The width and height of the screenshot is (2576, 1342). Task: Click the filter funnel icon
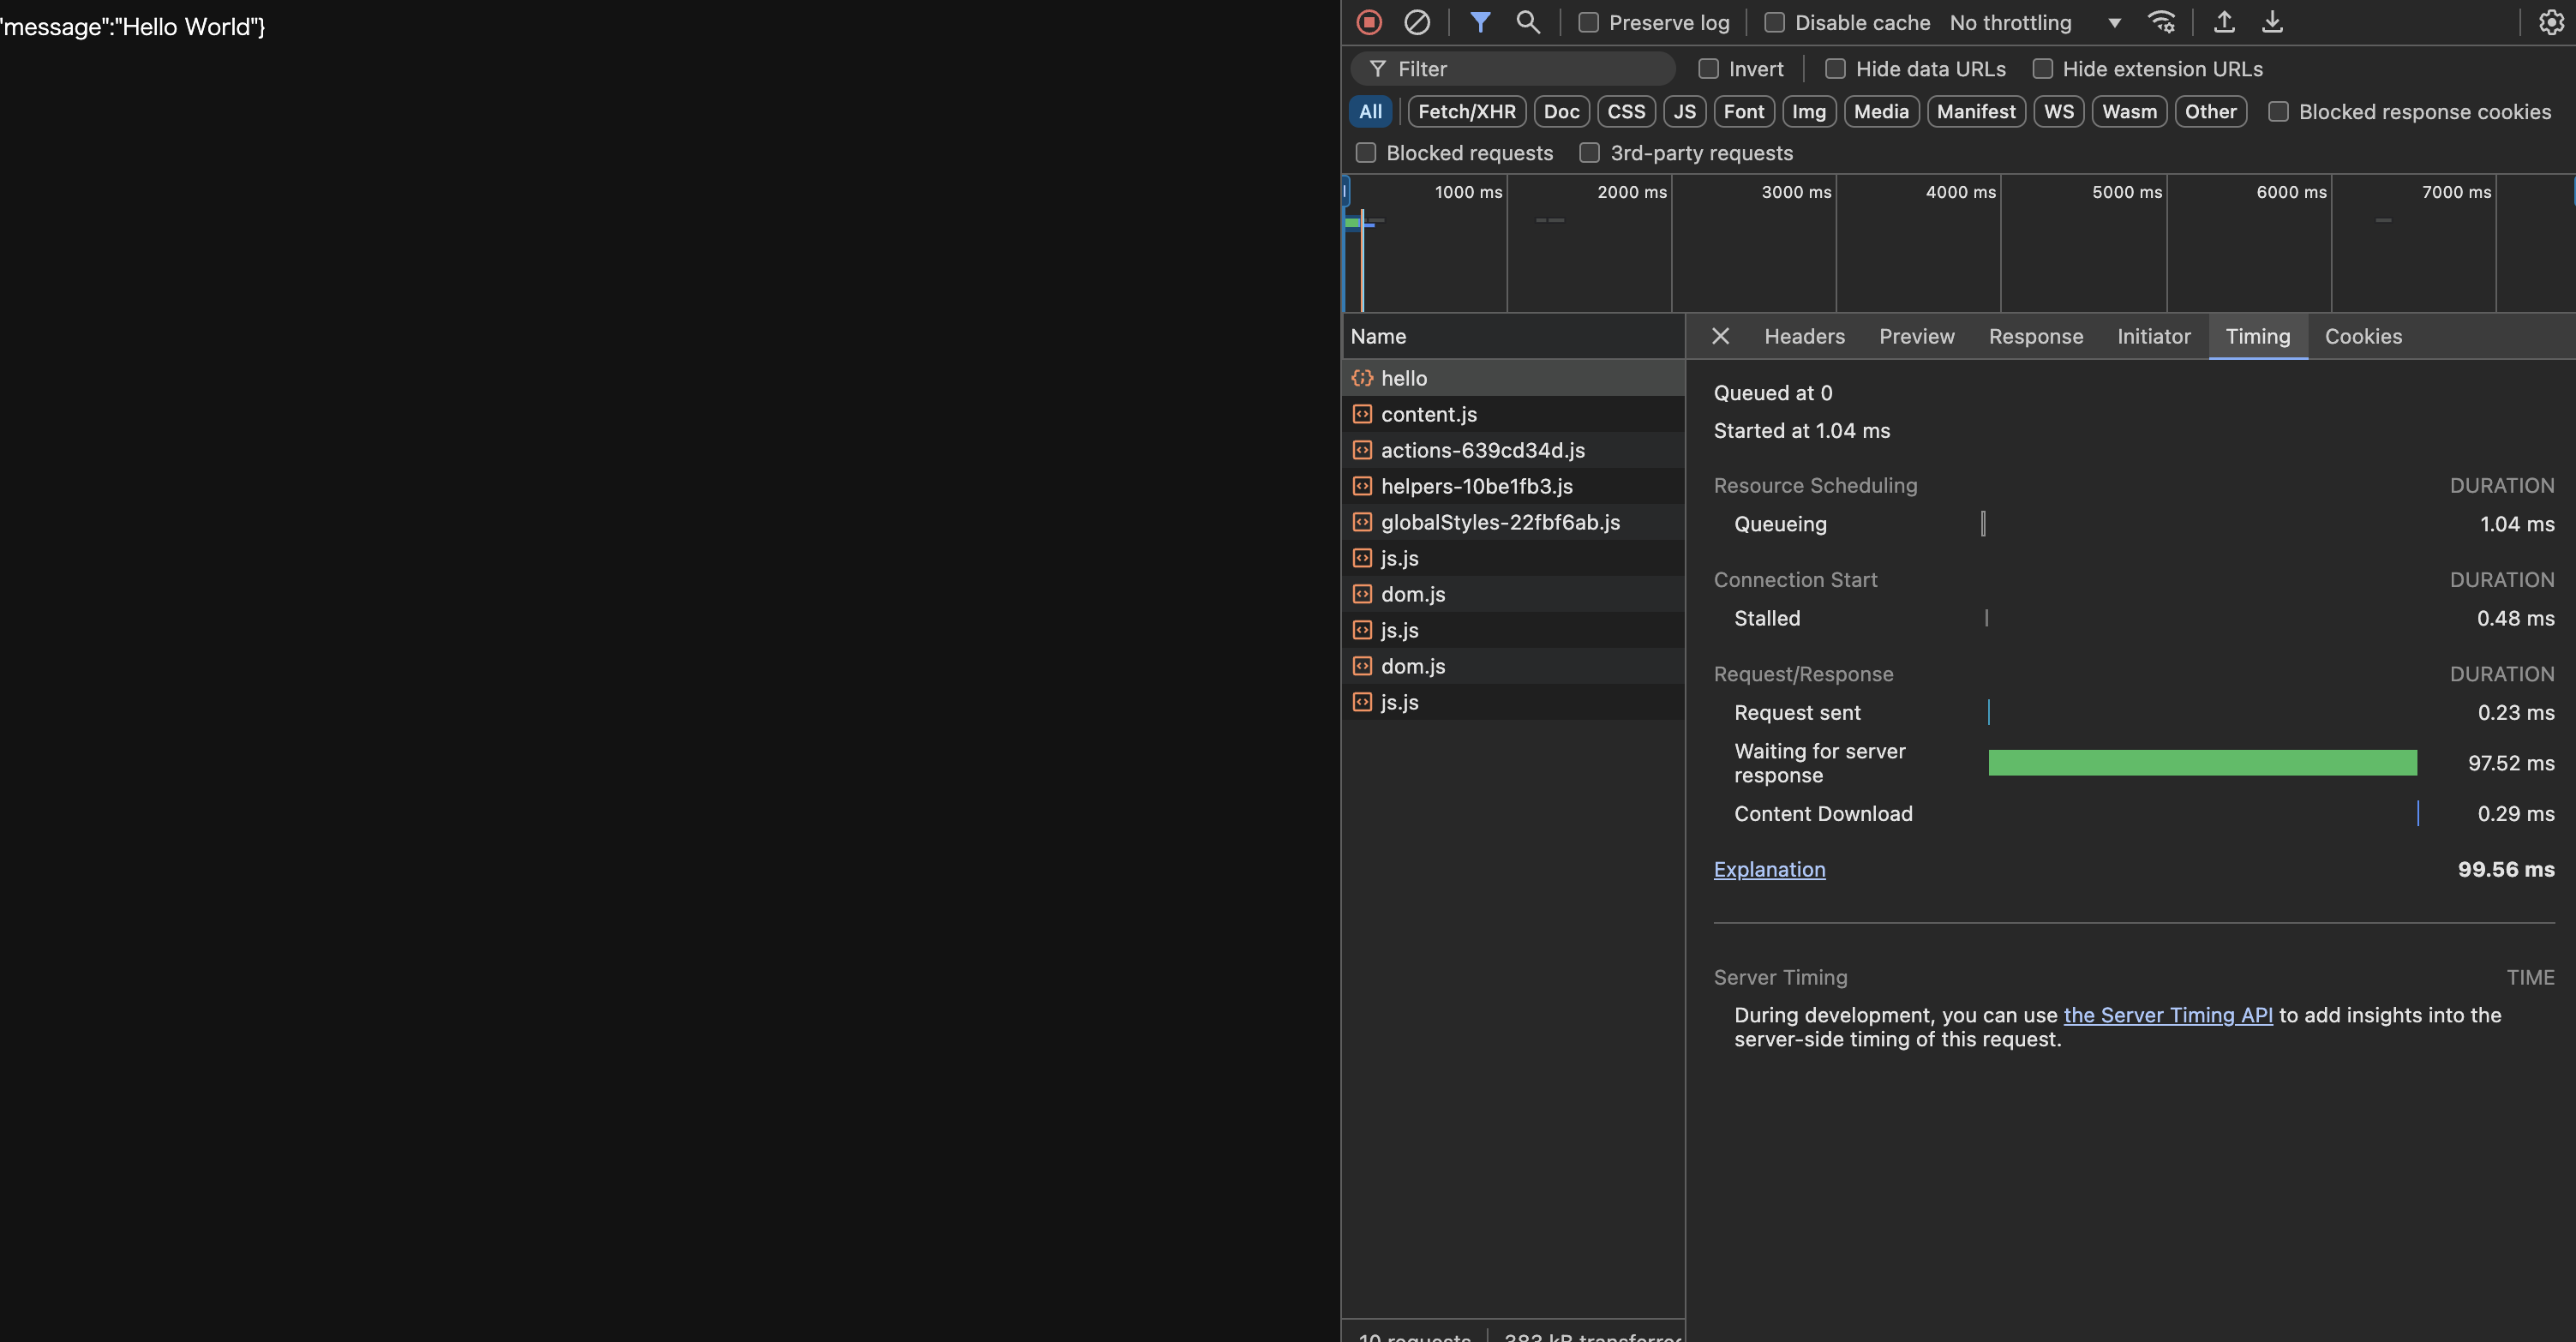1476,22
